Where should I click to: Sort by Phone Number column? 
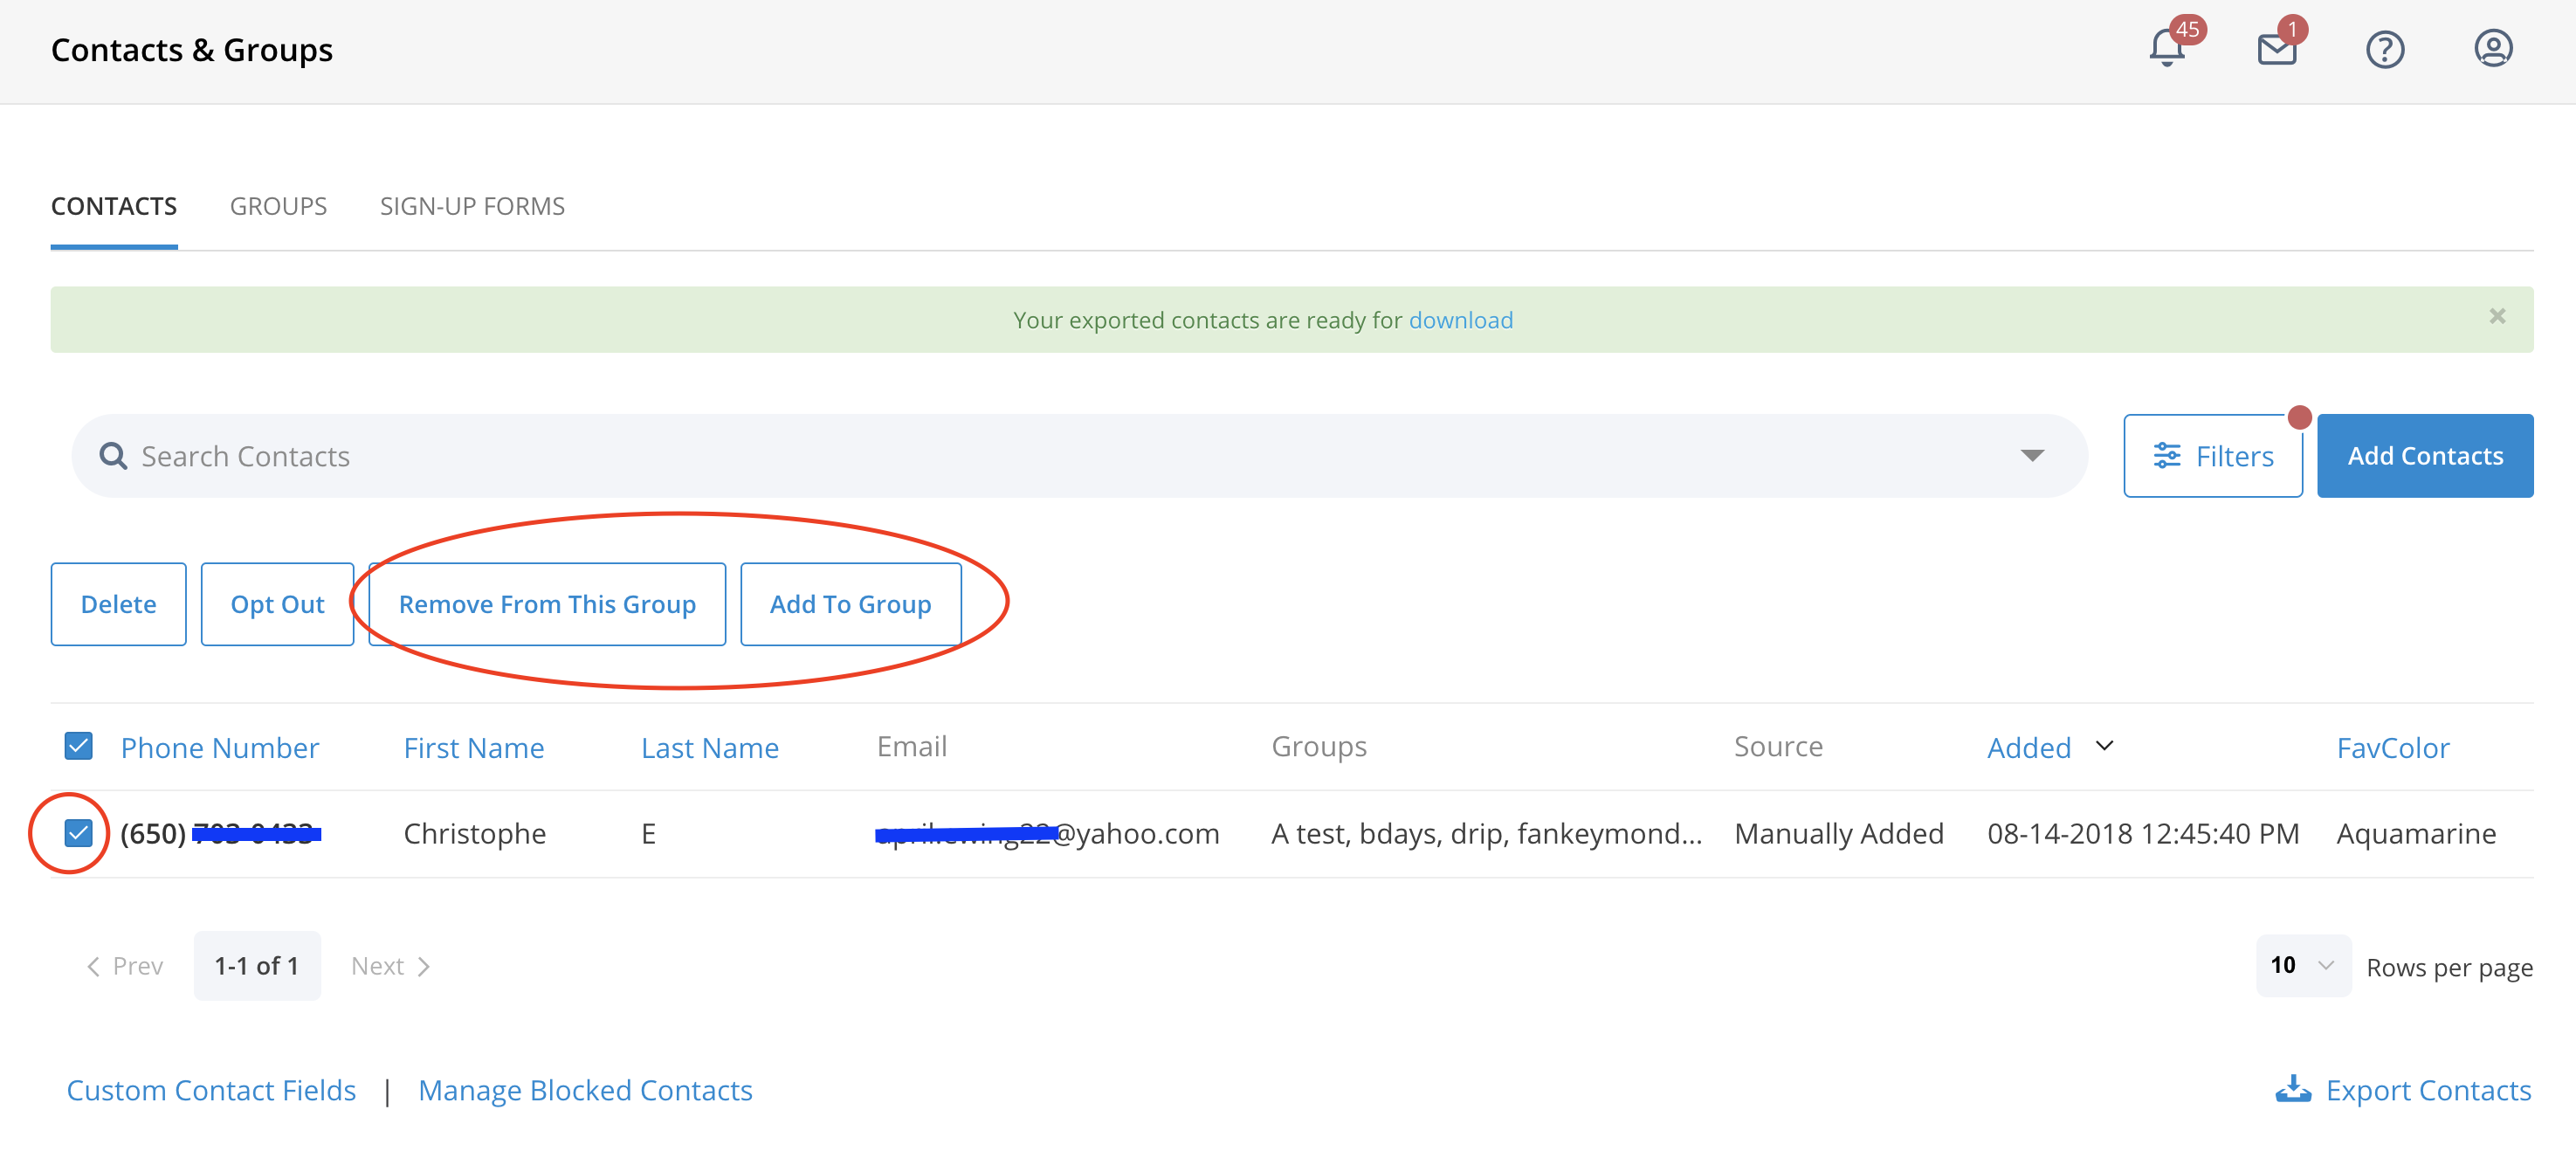pyautogui.click(x=219, y=747)
